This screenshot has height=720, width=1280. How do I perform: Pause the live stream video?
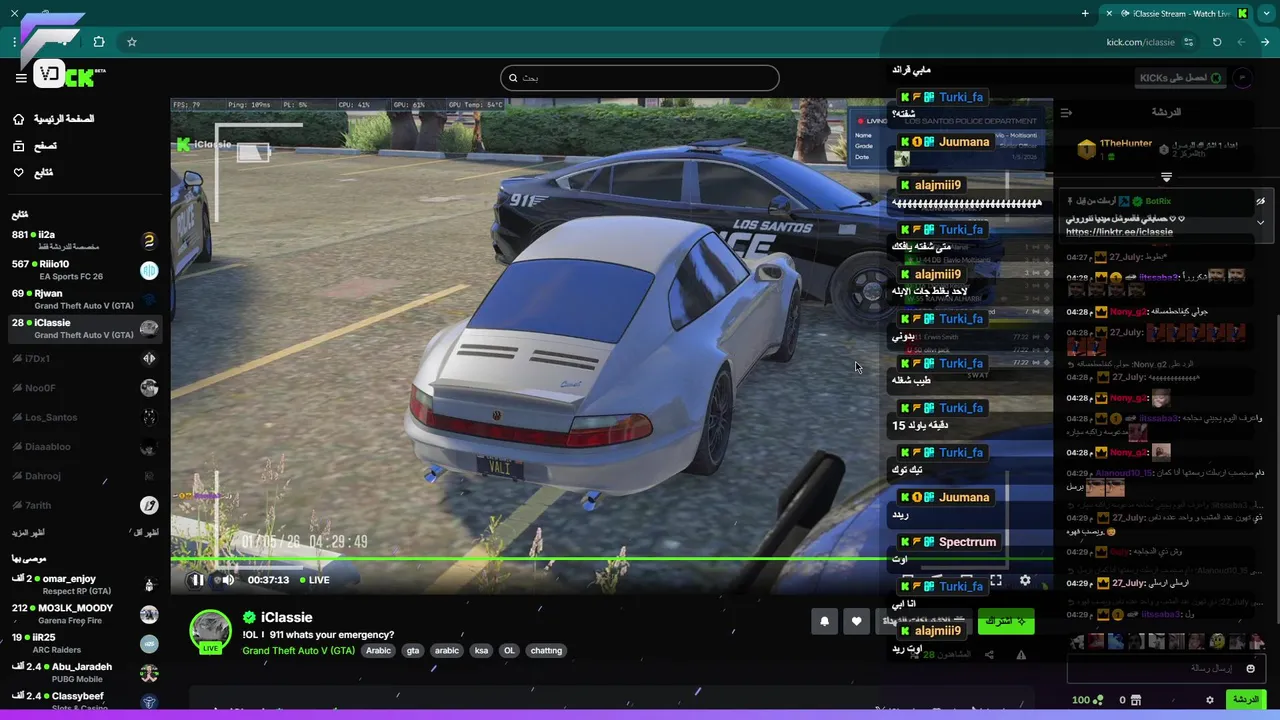coord(198,580)
